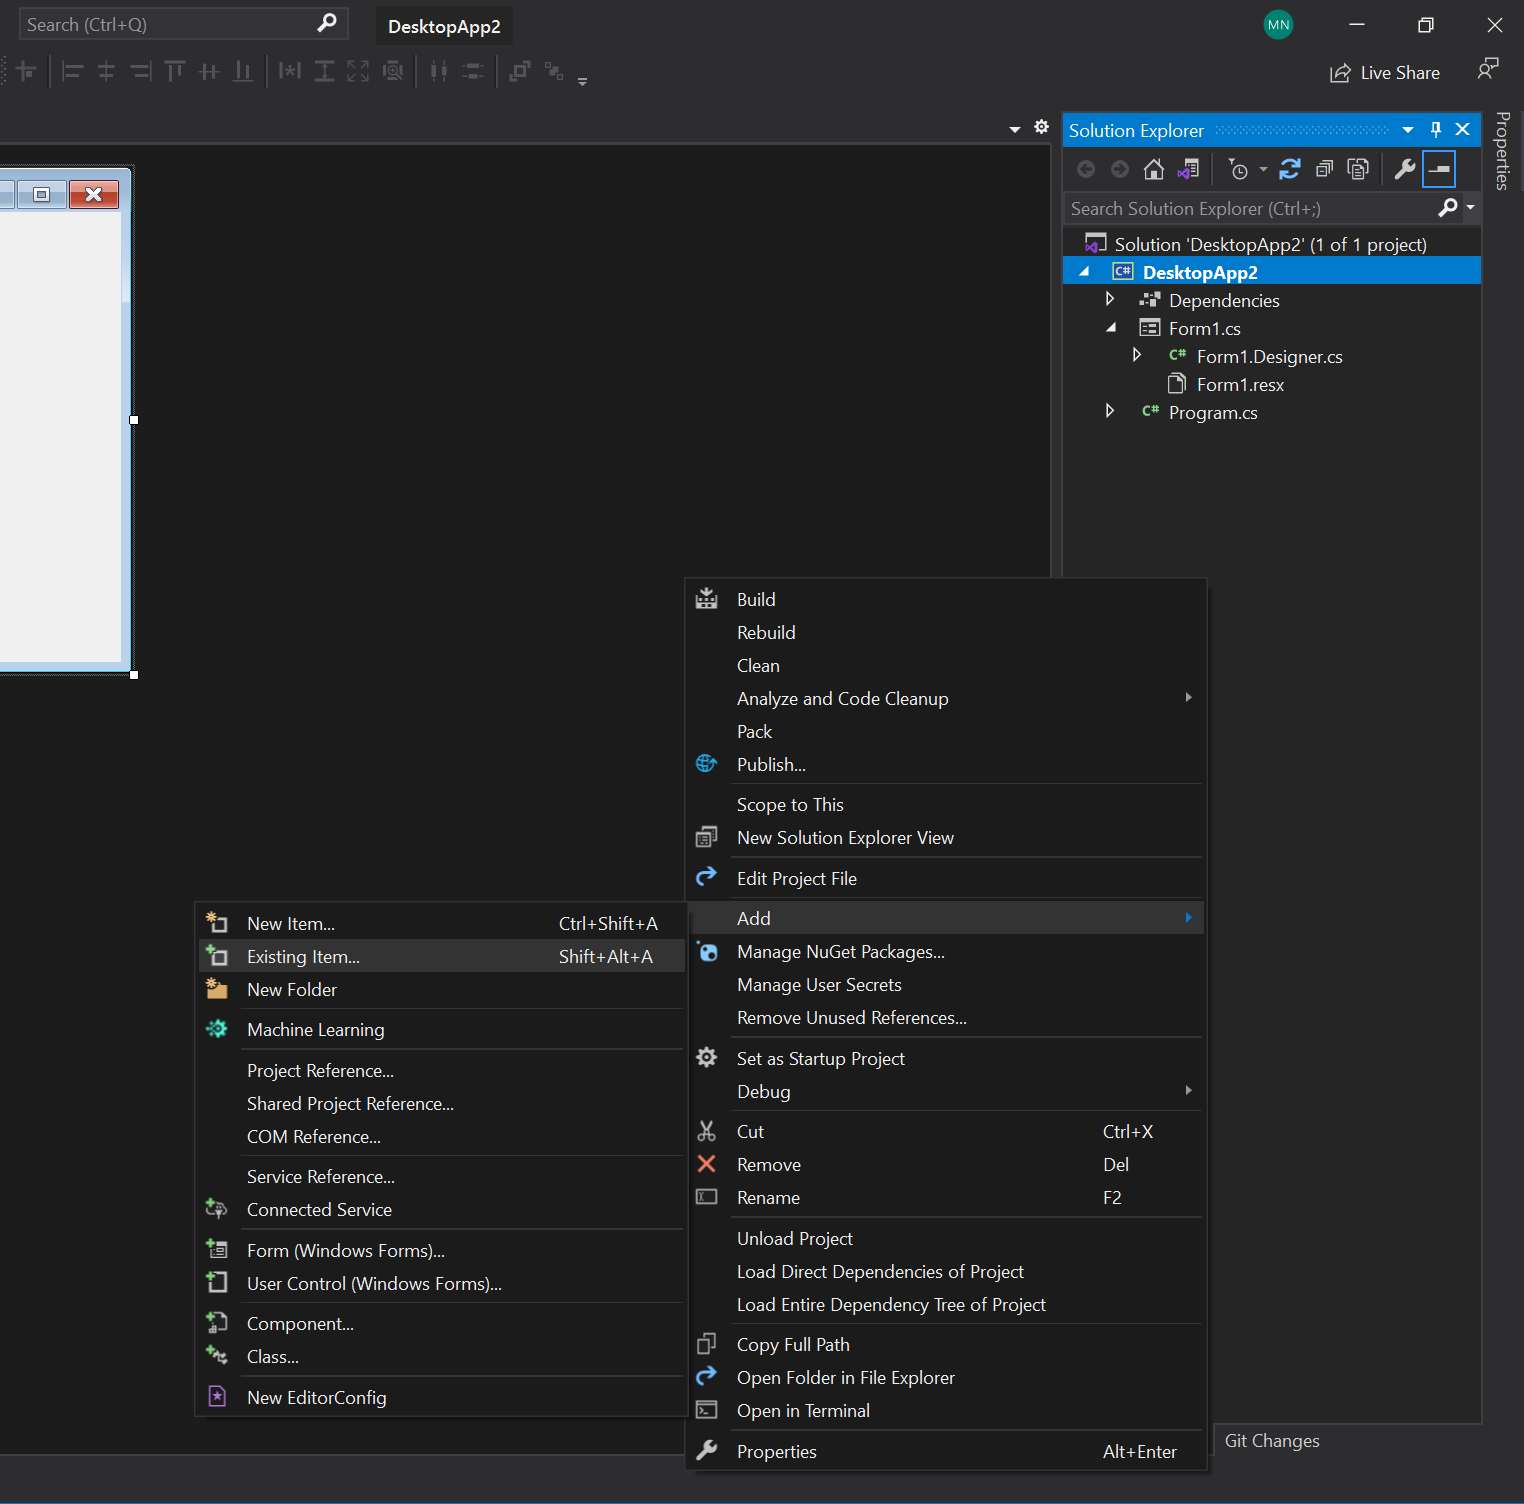Viewport: 1524px width, 1504px height.
Task: Click the Home icon in Solution Explorer toolbar
Action: point(1154,169)
